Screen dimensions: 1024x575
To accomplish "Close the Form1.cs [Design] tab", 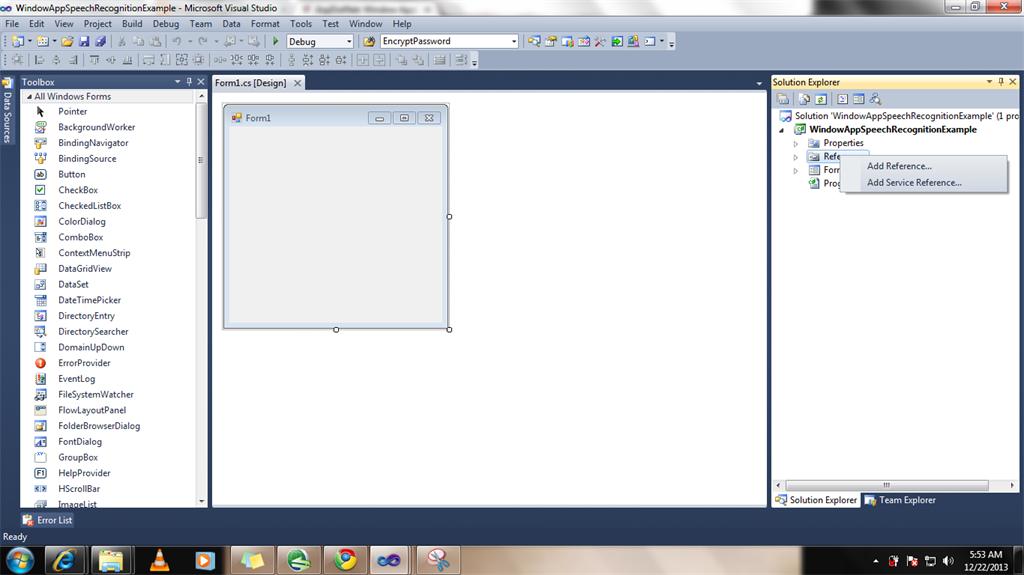I will [x=297, y=83].
